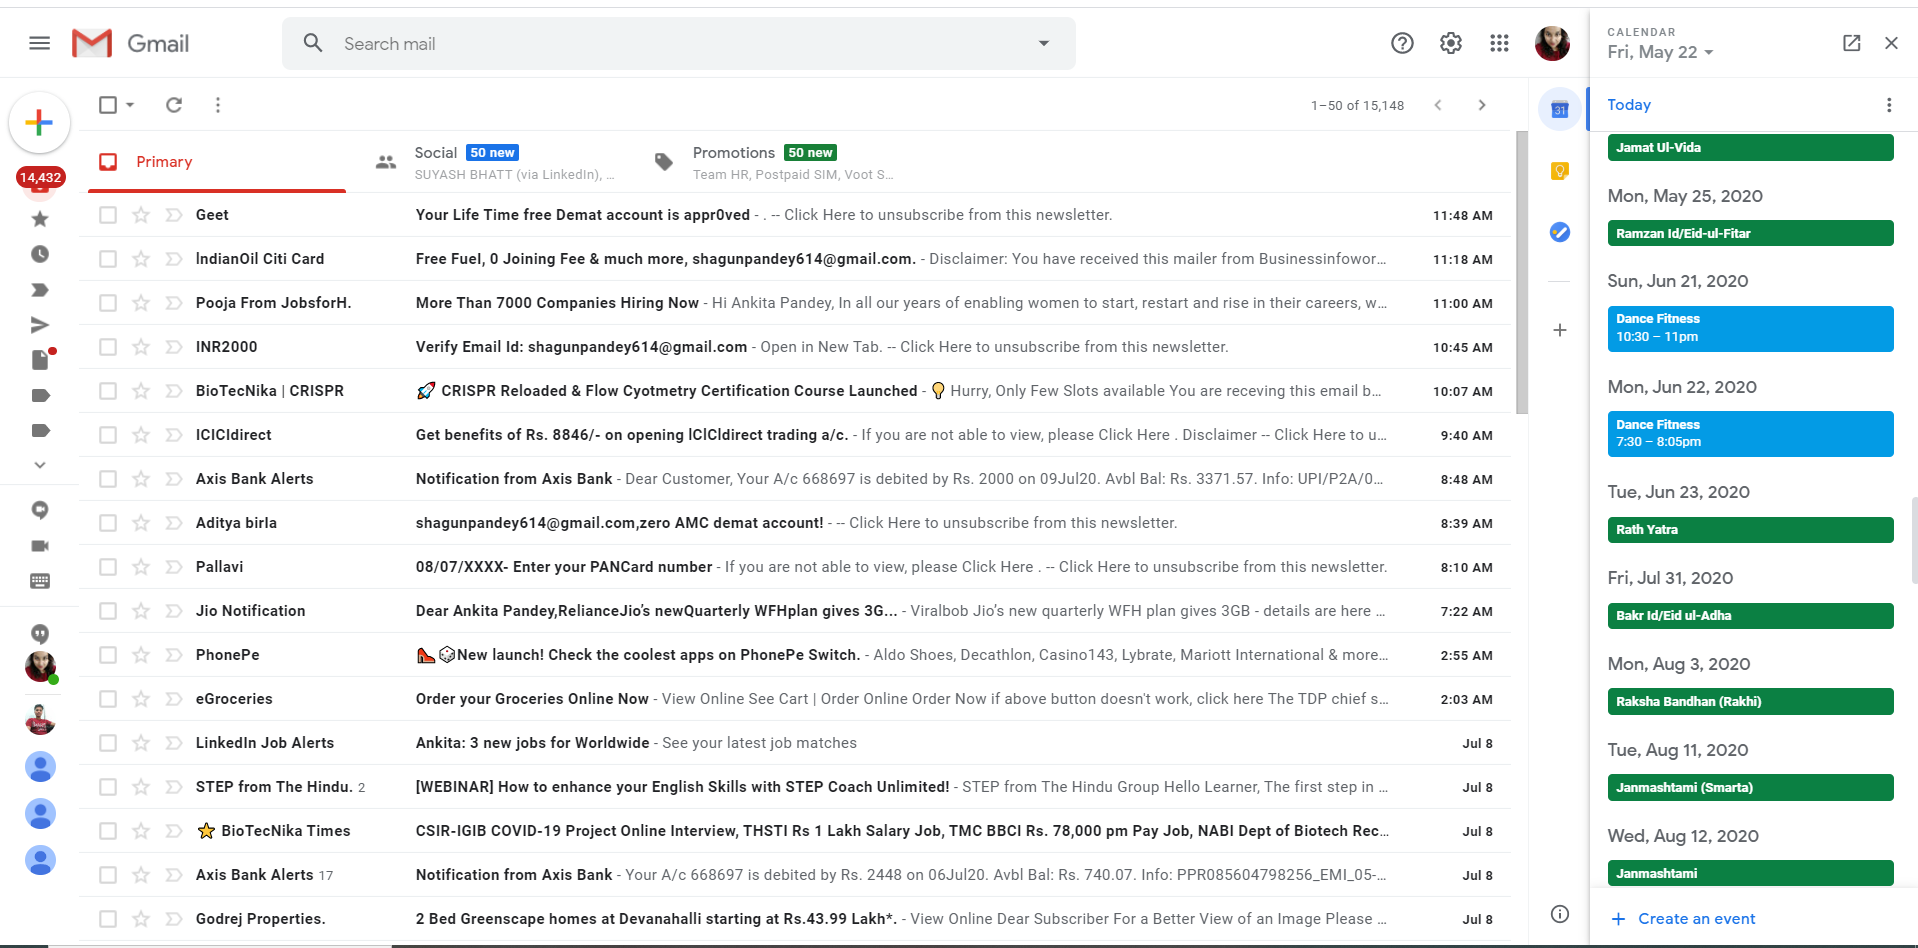Expand More labels in the left sidebar
Screen dimensions: 1918x948
point(40,464)
